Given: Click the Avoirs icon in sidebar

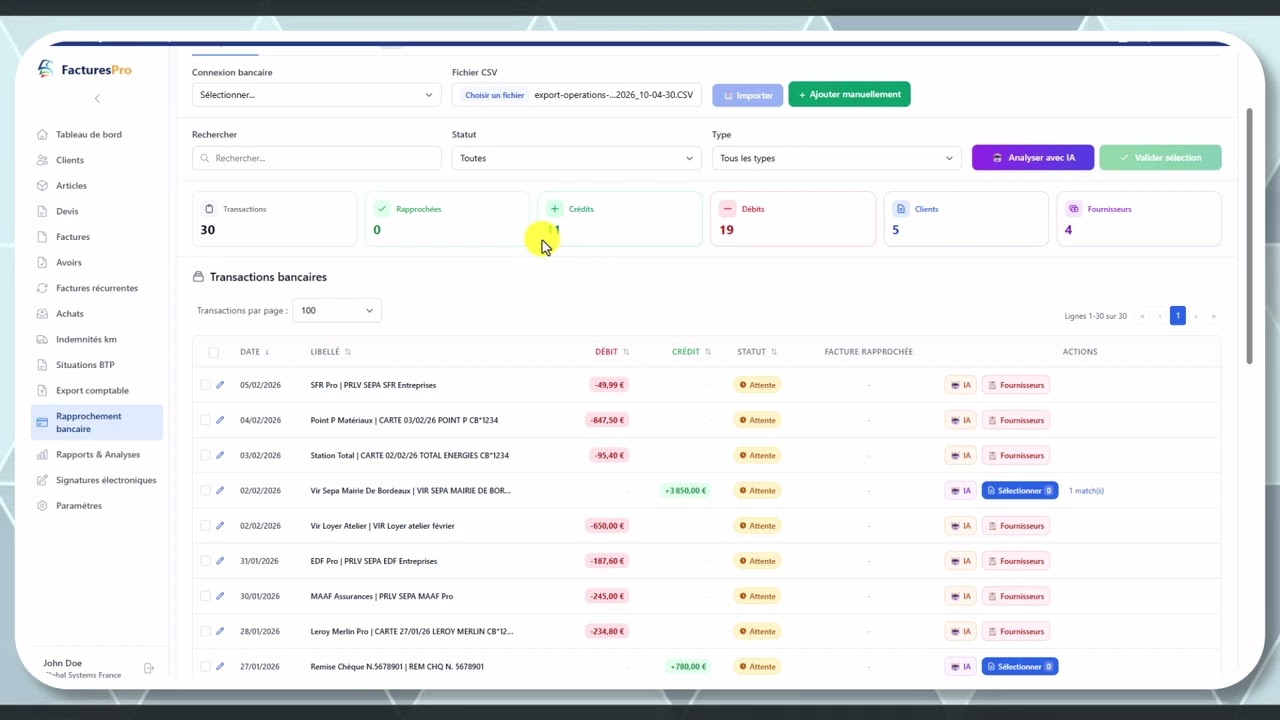Looking at the screenshot, I should pyautogui.click(x=42, y=262).
